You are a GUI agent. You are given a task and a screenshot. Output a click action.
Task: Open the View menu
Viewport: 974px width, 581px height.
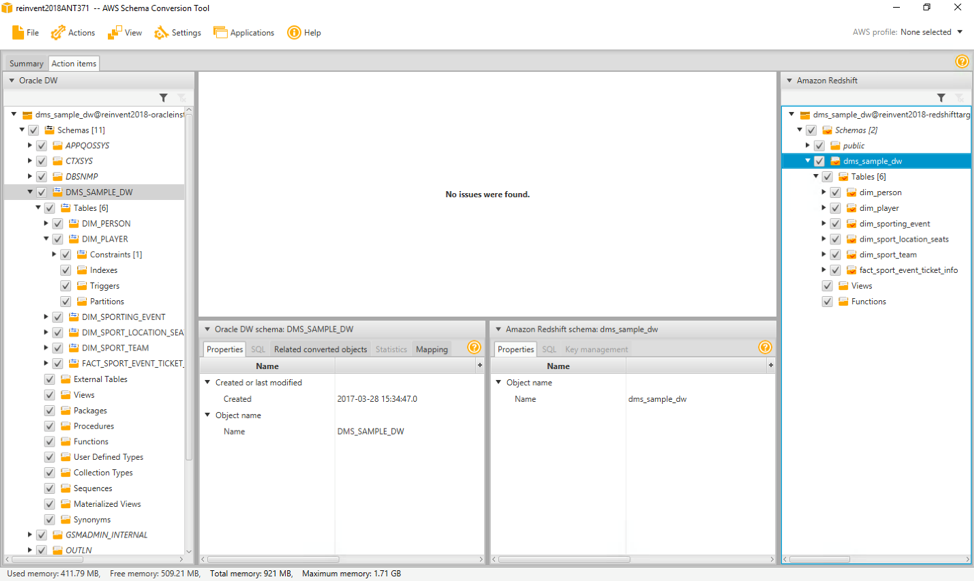[x=124, y=32]
